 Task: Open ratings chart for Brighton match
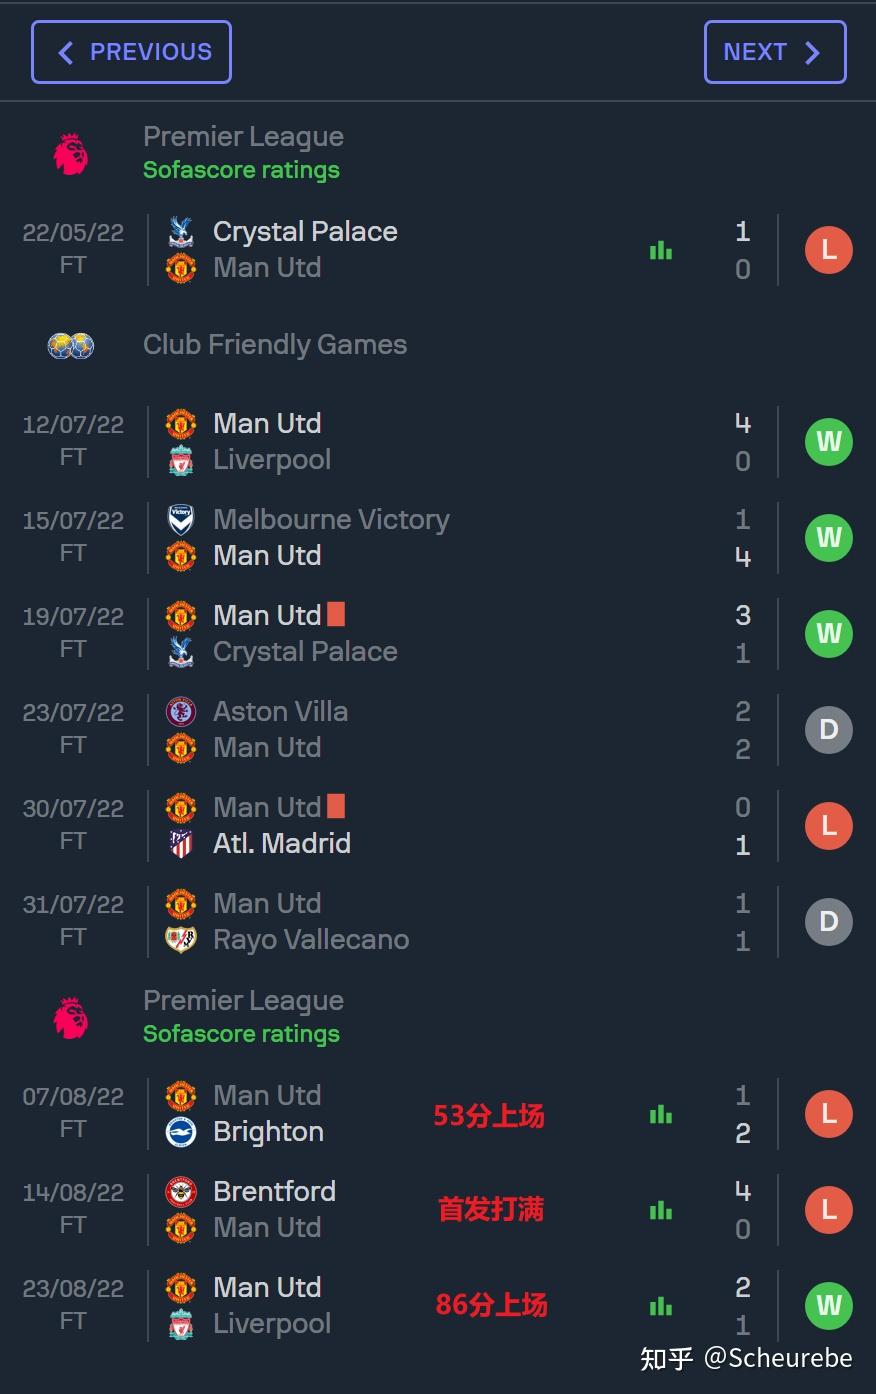pos(661,1114)
